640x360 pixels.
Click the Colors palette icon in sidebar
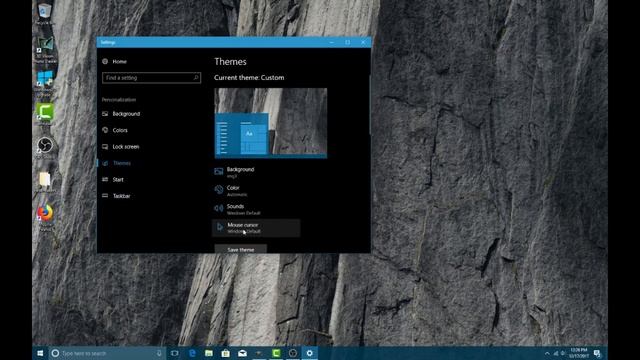105,130
